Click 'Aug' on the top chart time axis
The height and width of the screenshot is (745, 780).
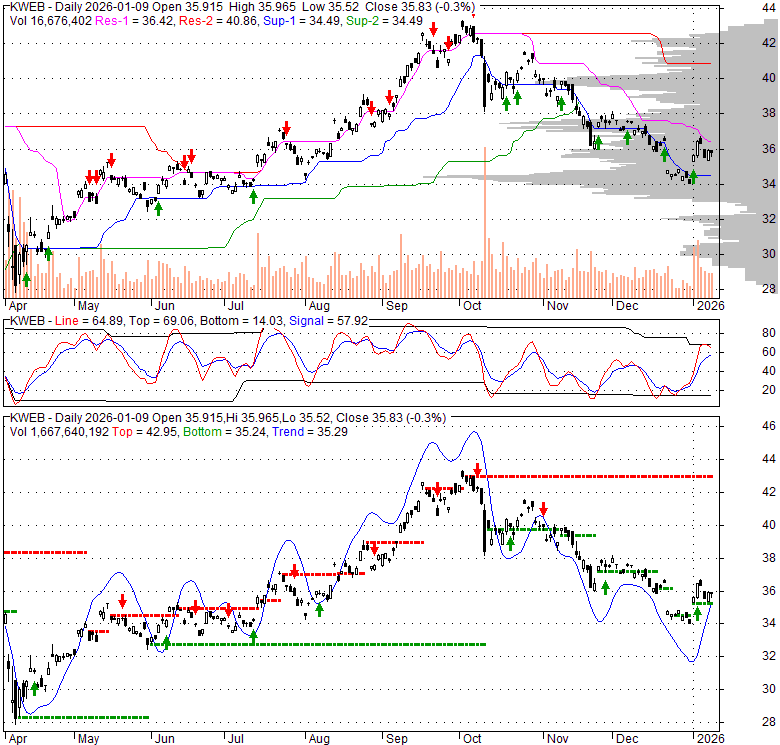tap(319, 305)
